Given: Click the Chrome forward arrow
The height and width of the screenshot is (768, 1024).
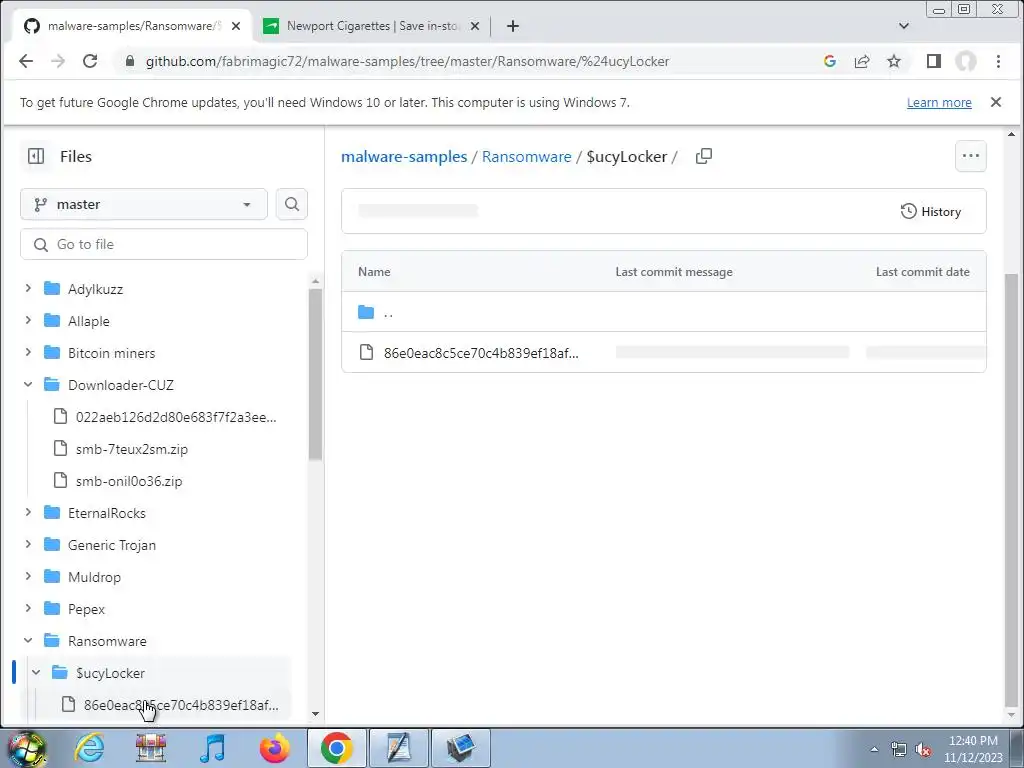Looking at the screenshot, I should coord(58,61).
